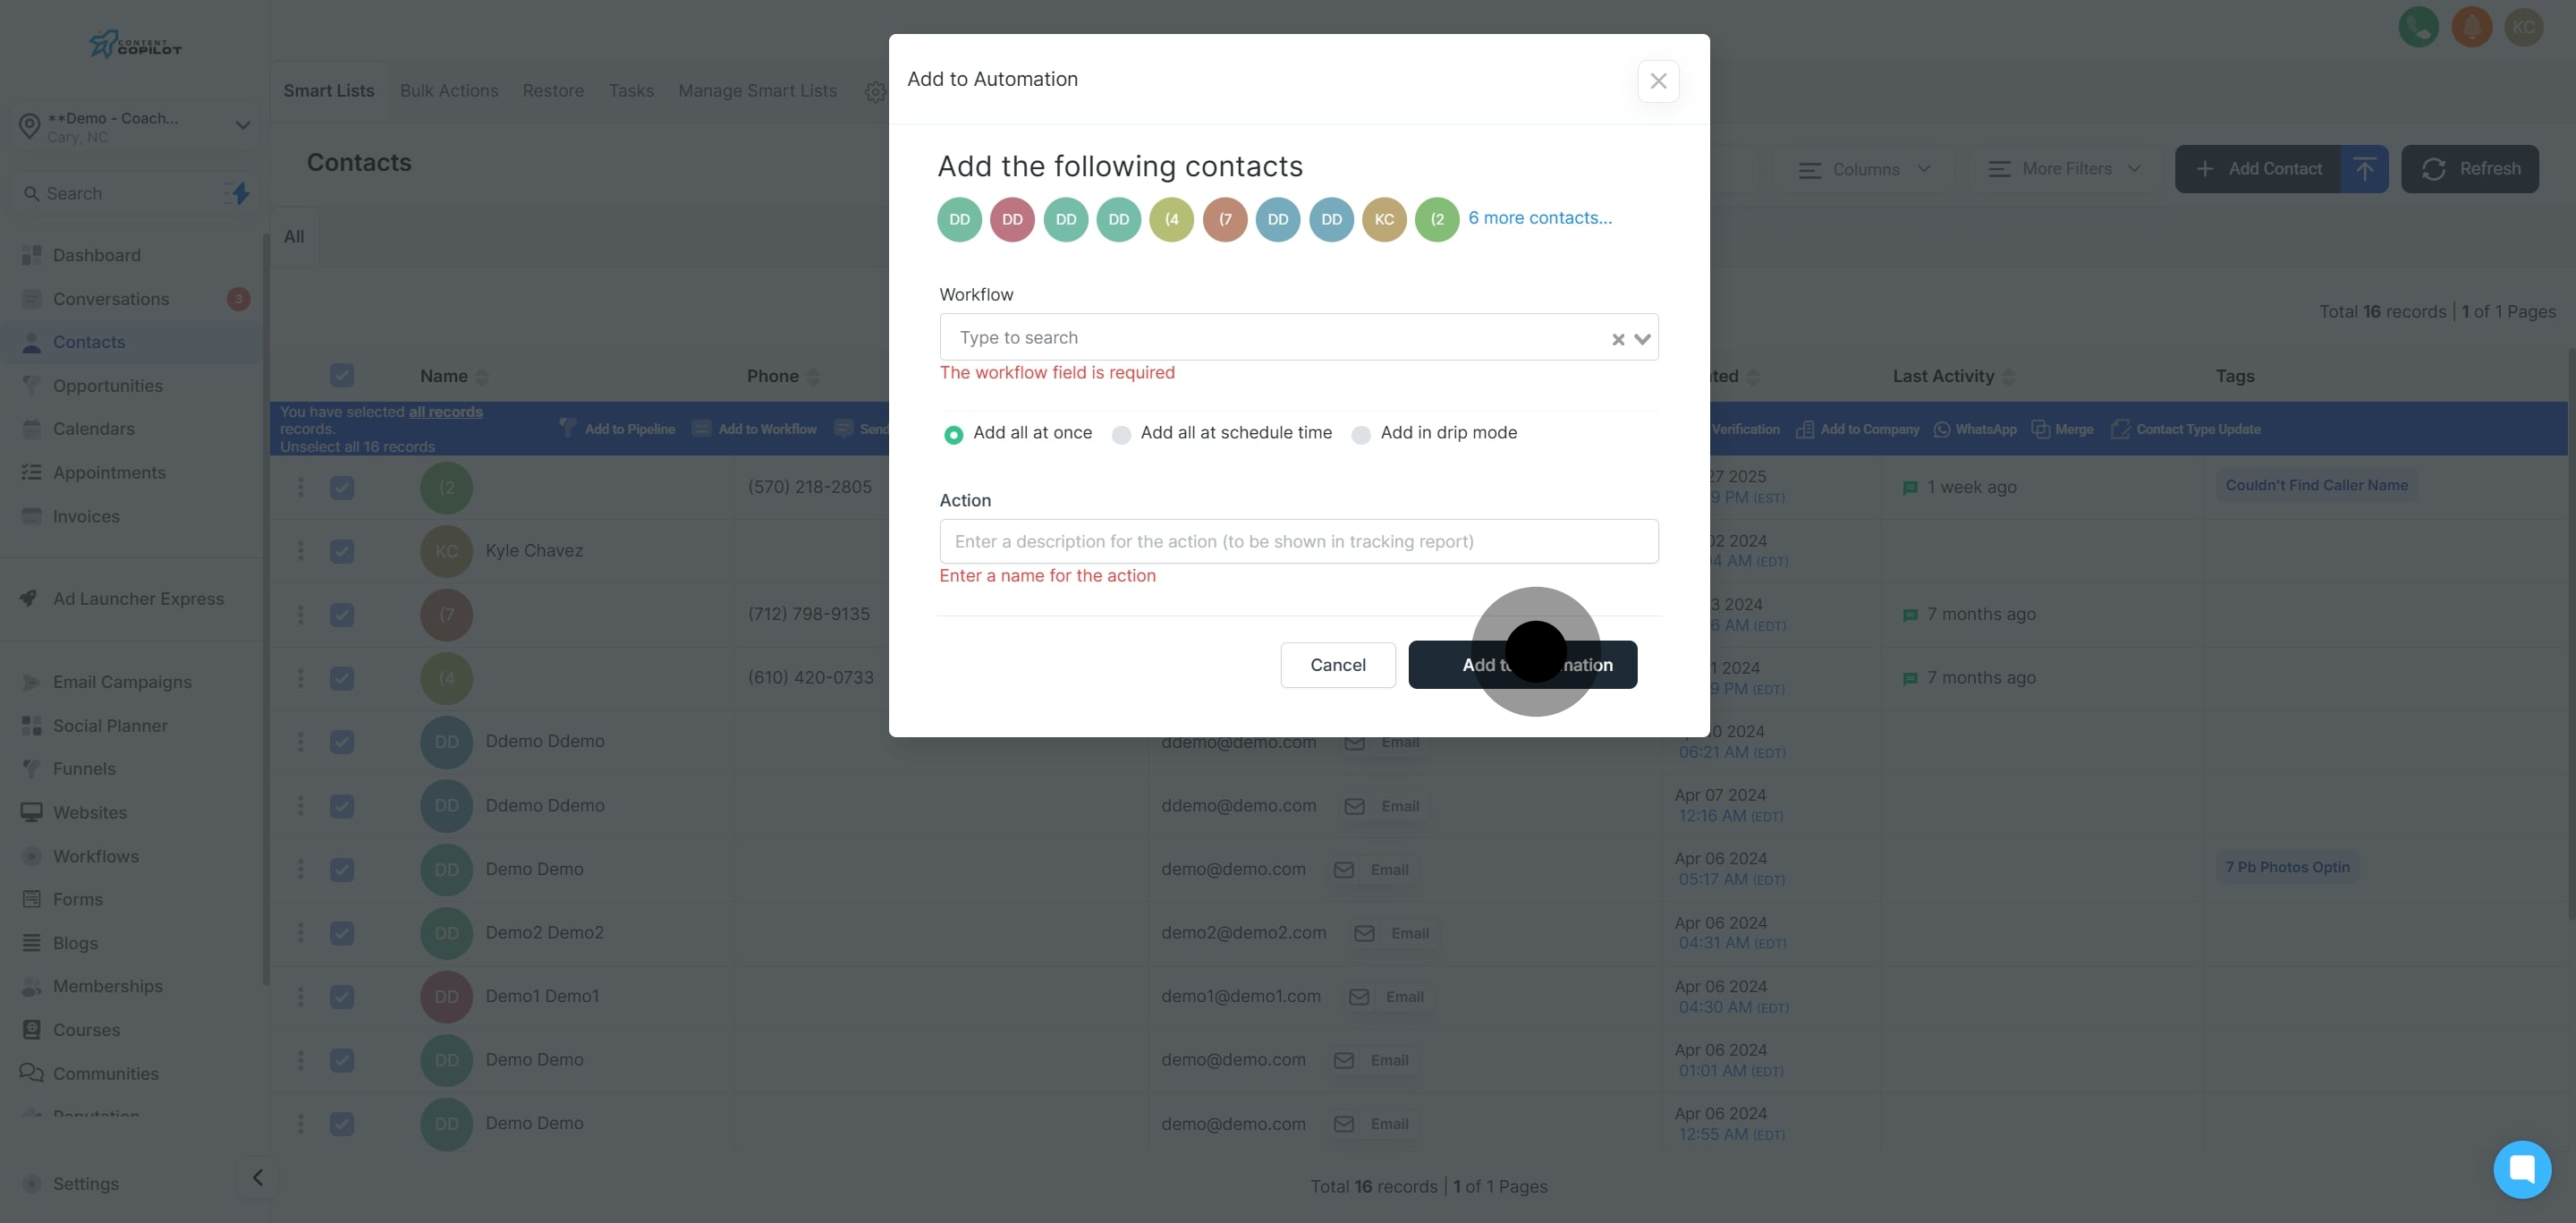Click the Merge contacts icon
This screenshot has width=2576, height=1223.
(2041, 429)
